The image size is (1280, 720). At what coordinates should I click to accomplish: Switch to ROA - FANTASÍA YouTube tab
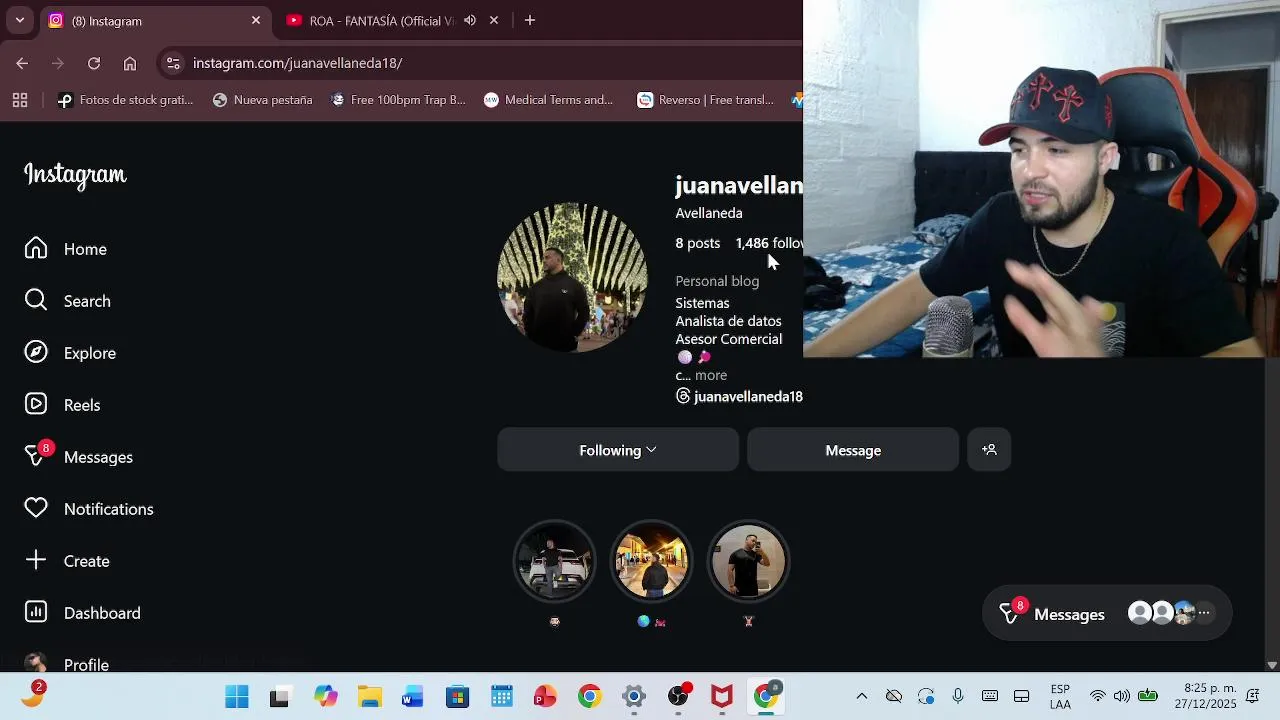[x=380, y=21]
